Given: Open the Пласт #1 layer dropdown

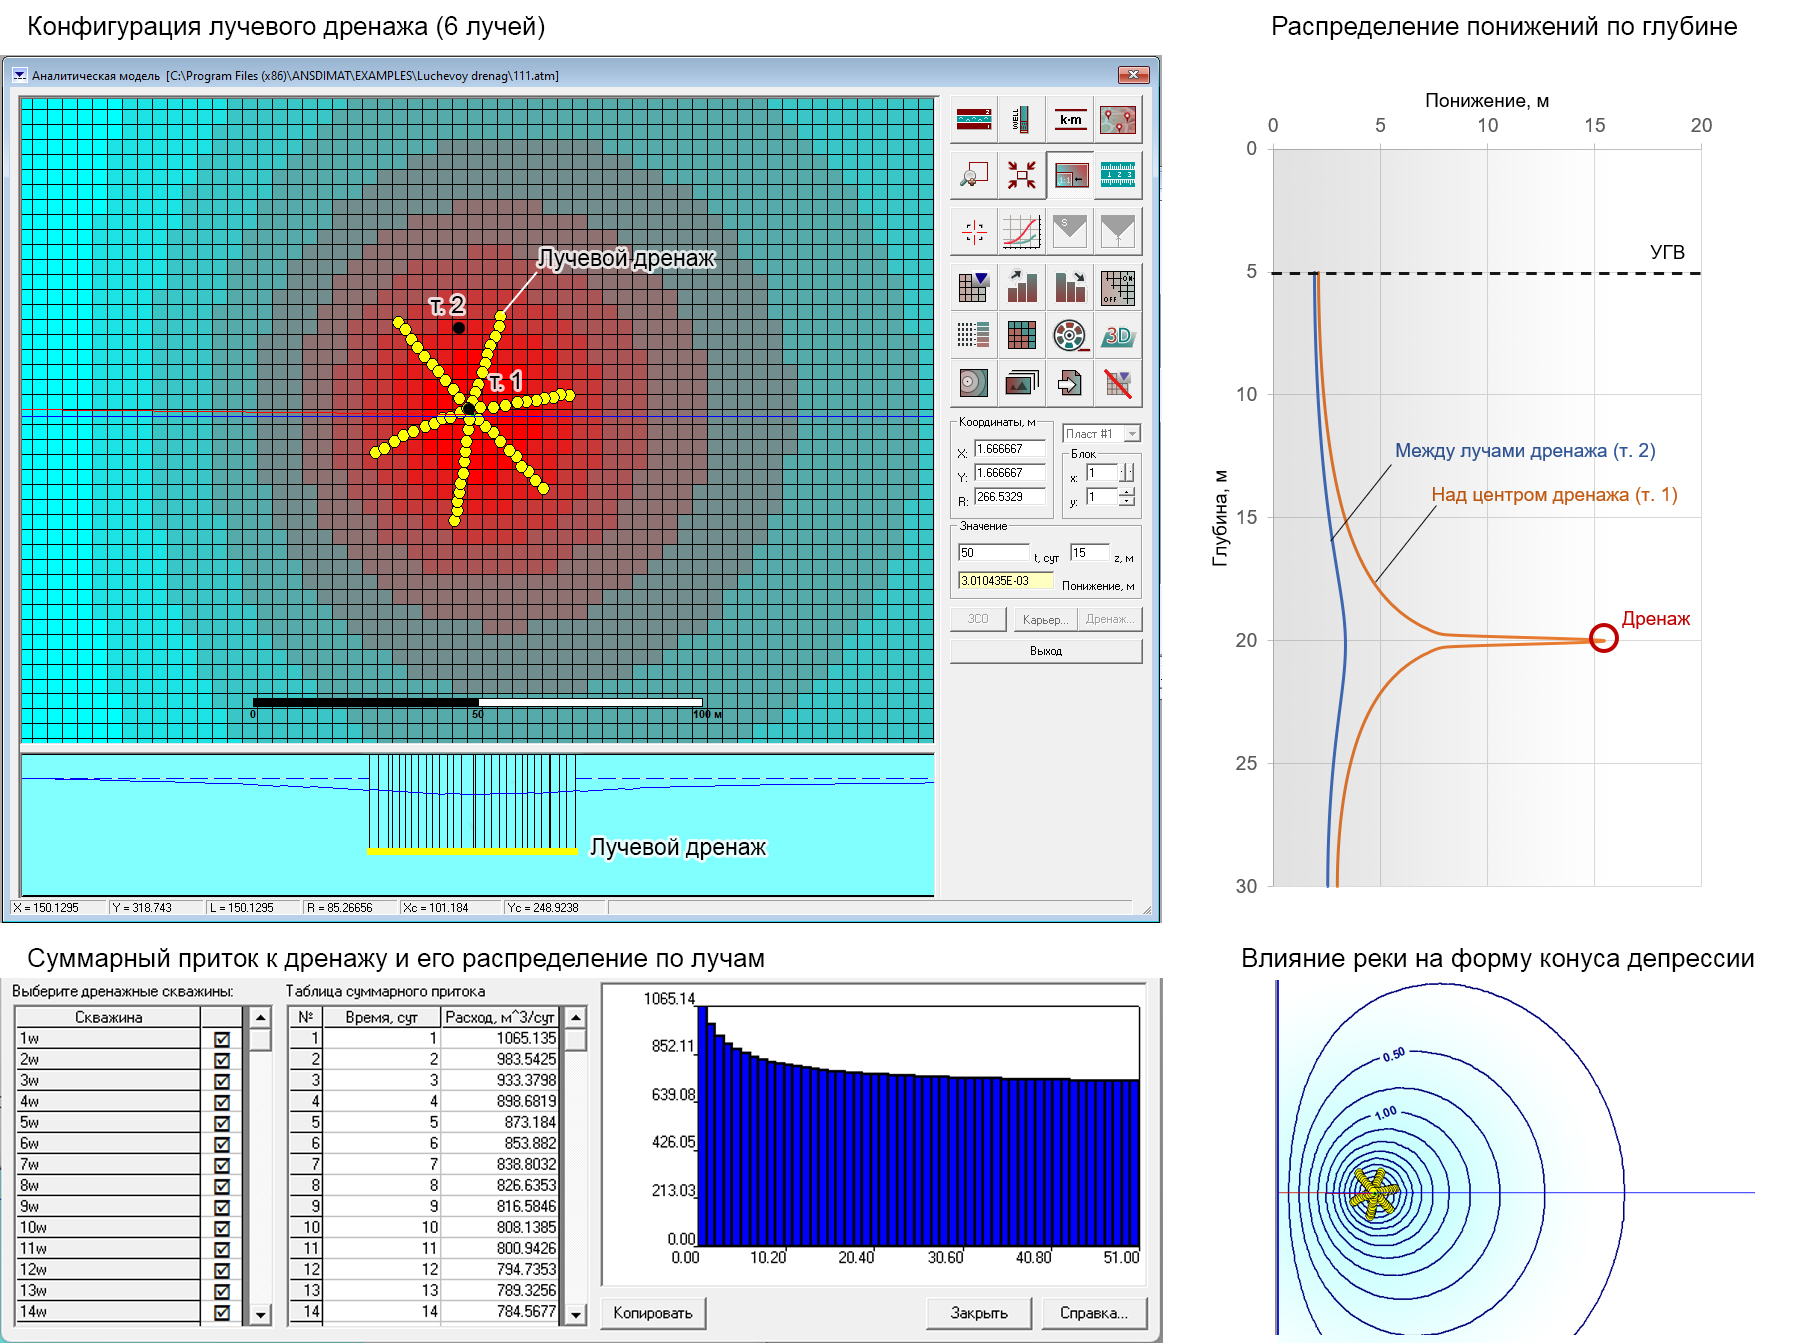Looking at the screenshot, I should coord(1132,434).
